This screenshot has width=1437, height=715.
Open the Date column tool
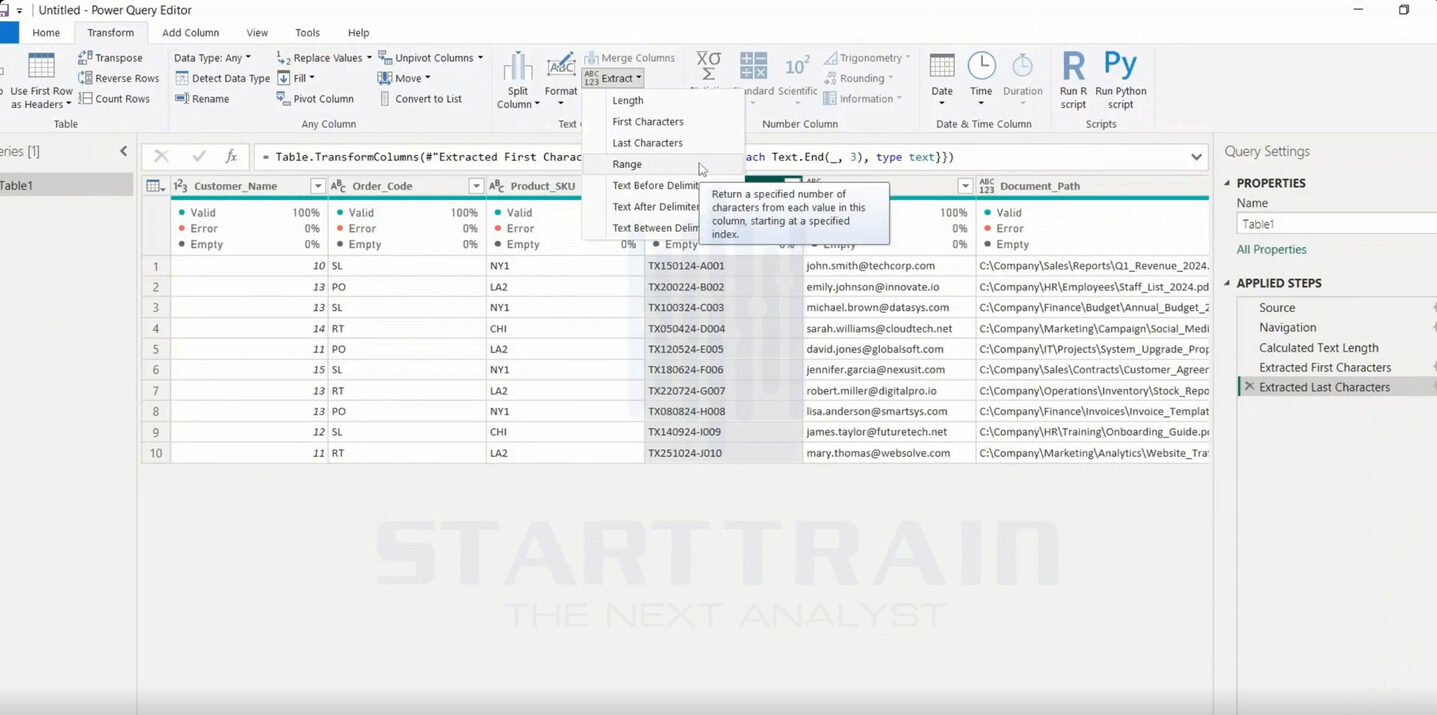(942, 80)
